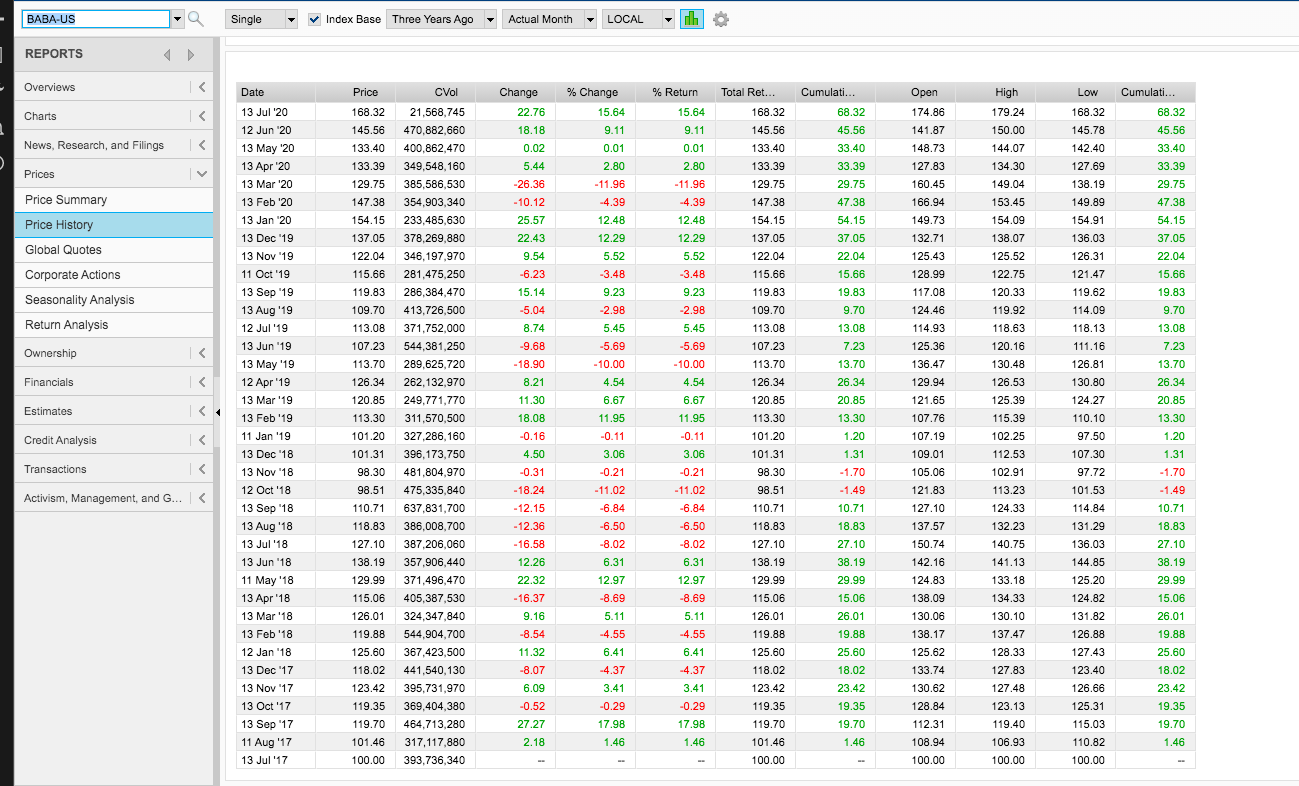The width and height of the screenshot is (1299, 786).
Task: Expand Activism, Management section chevron
Action: click(x=202, y=498)
